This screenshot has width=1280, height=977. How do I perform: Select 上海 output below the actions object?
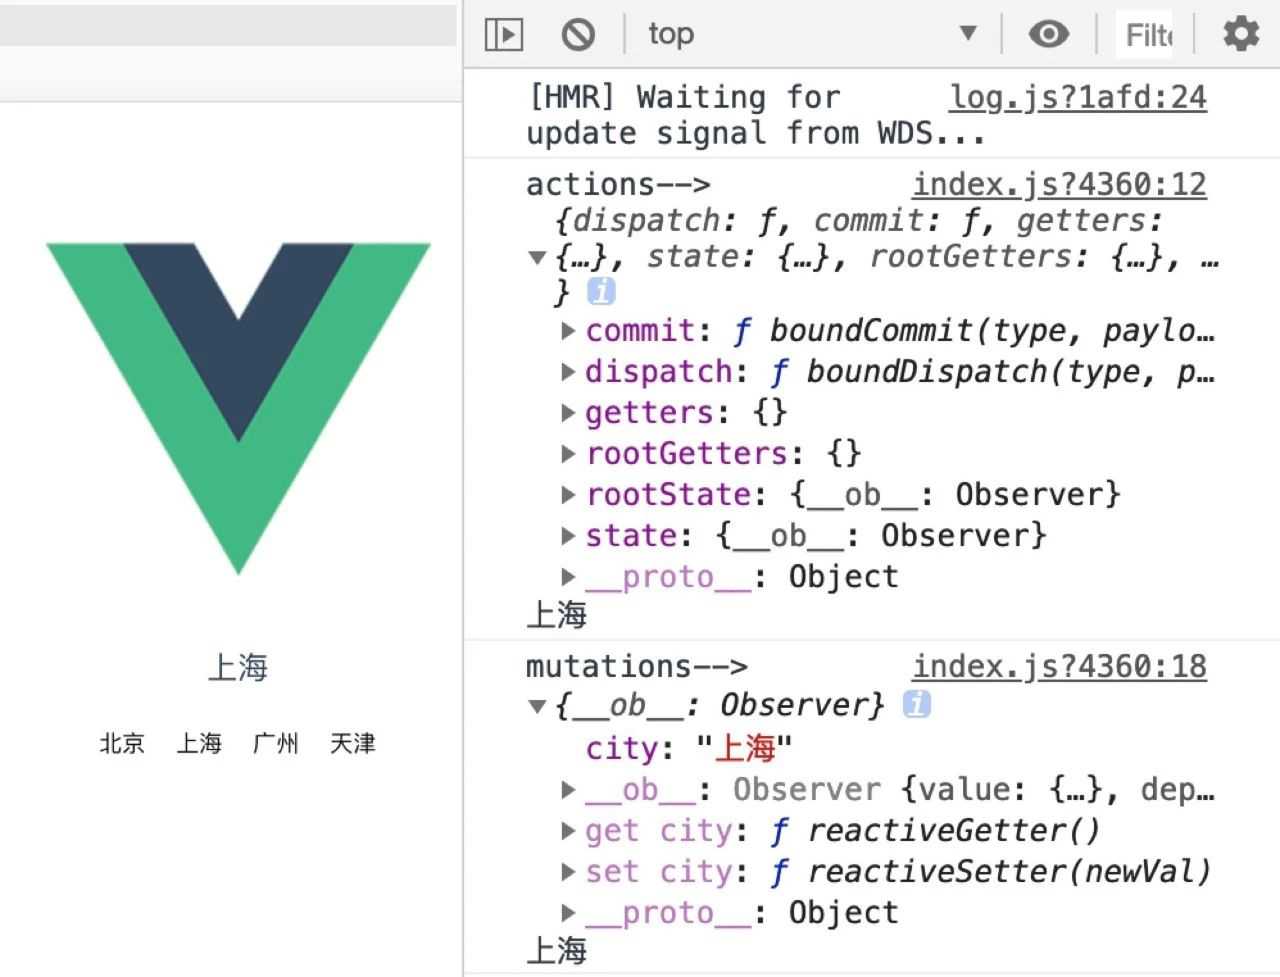pyautogui.click(x=556, y=615)
